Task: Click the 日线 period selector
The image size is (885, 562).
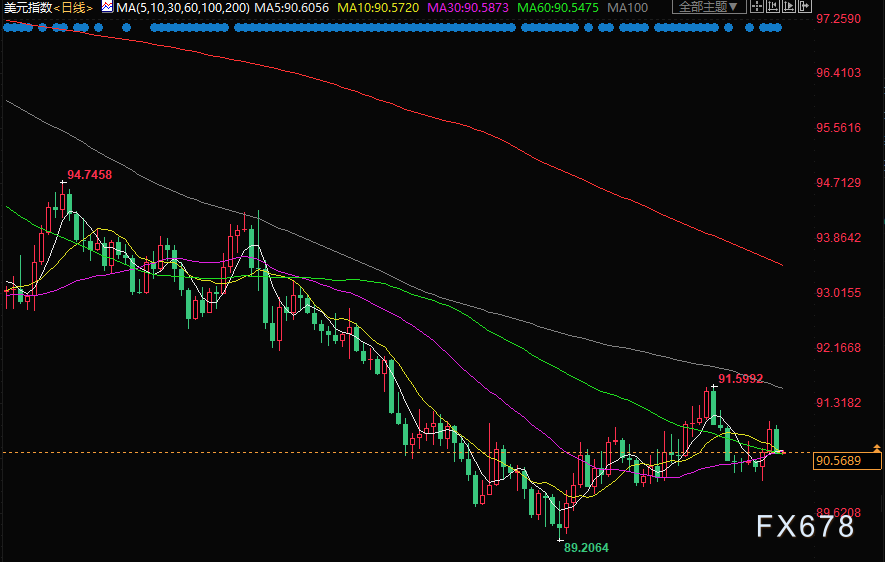Action: (74, 7)
